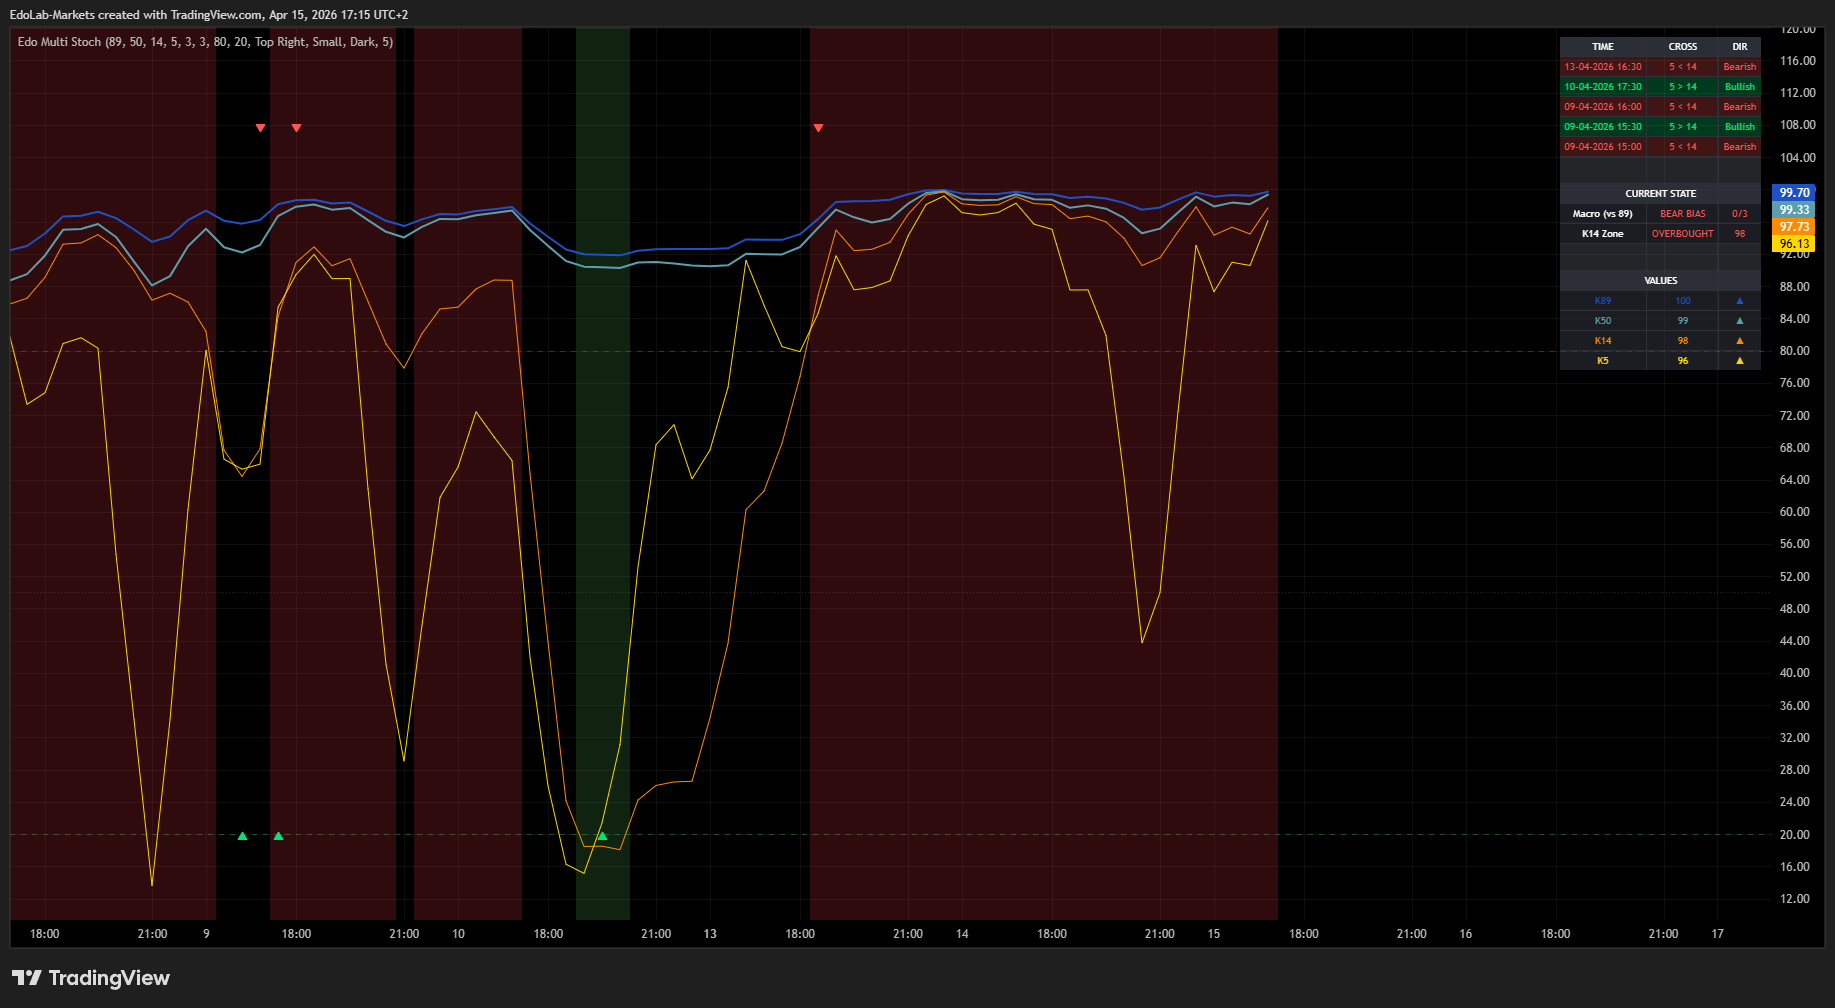Screen dimensions: 1835x1008
Task: Click the K14 Zone label
Action: pyautogui.click(x=1603, y=234)
